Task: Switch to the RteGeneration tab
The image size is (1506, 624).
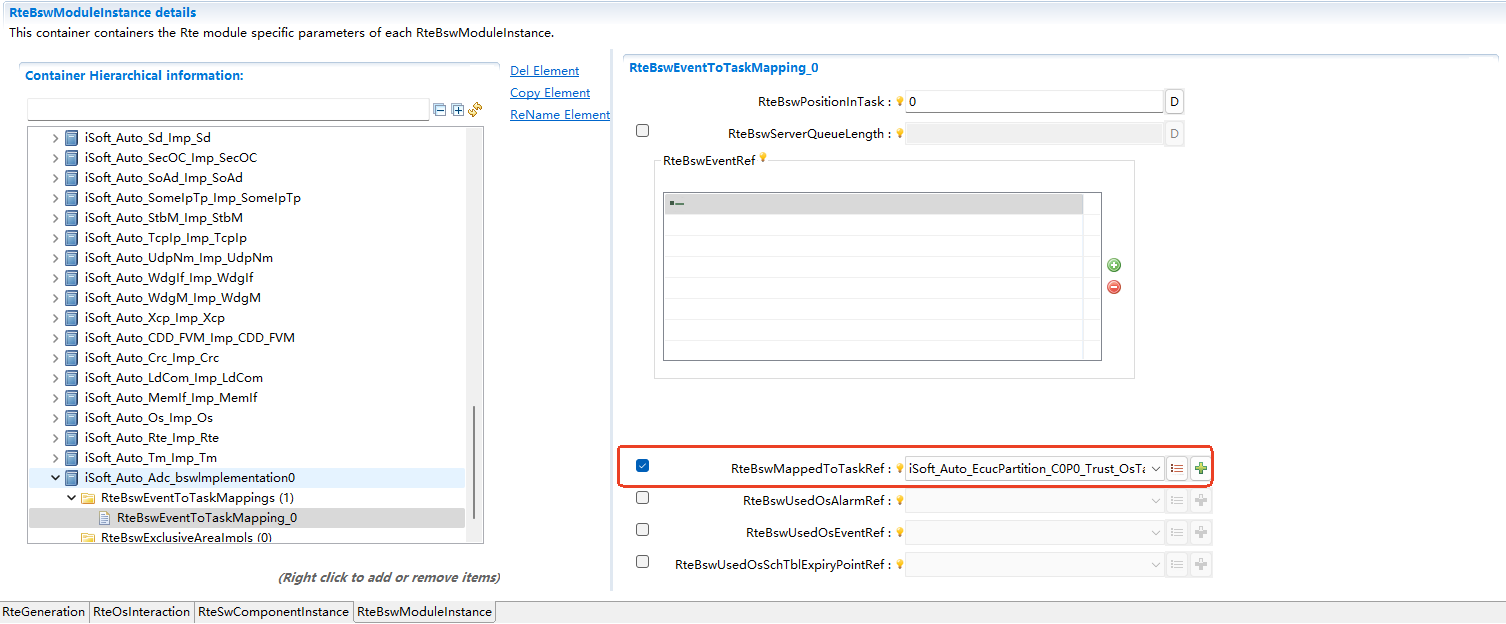Action: click(x=44, y=612)
